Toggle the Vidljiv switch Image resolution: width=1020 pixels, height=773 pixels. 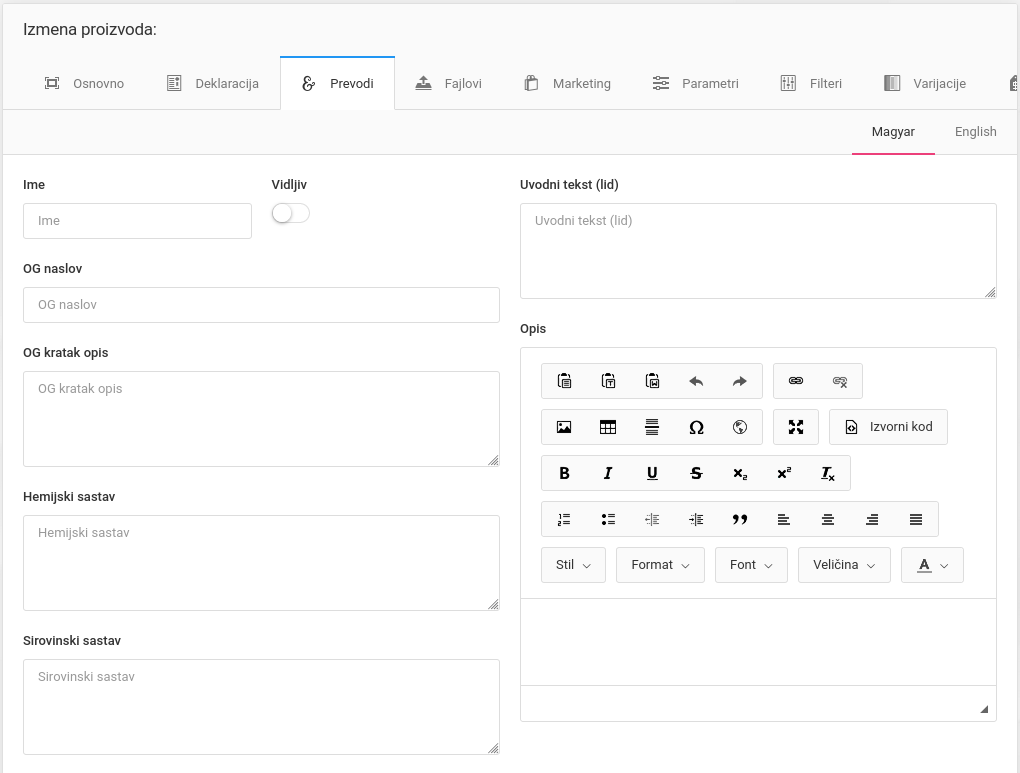(290, 213)
